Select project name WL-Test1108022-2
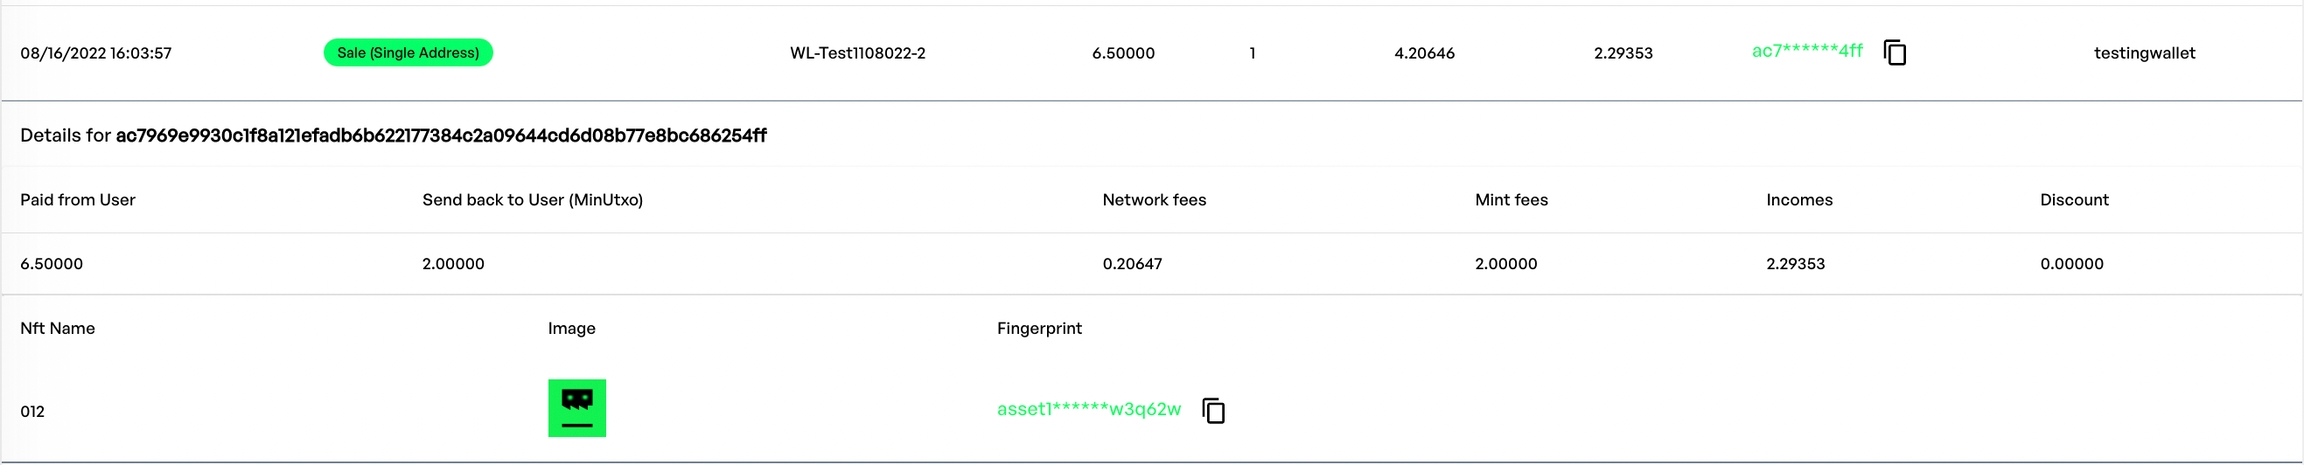Image resolution: width=2304 pixels, height=465 pixels. pos(857,53)
